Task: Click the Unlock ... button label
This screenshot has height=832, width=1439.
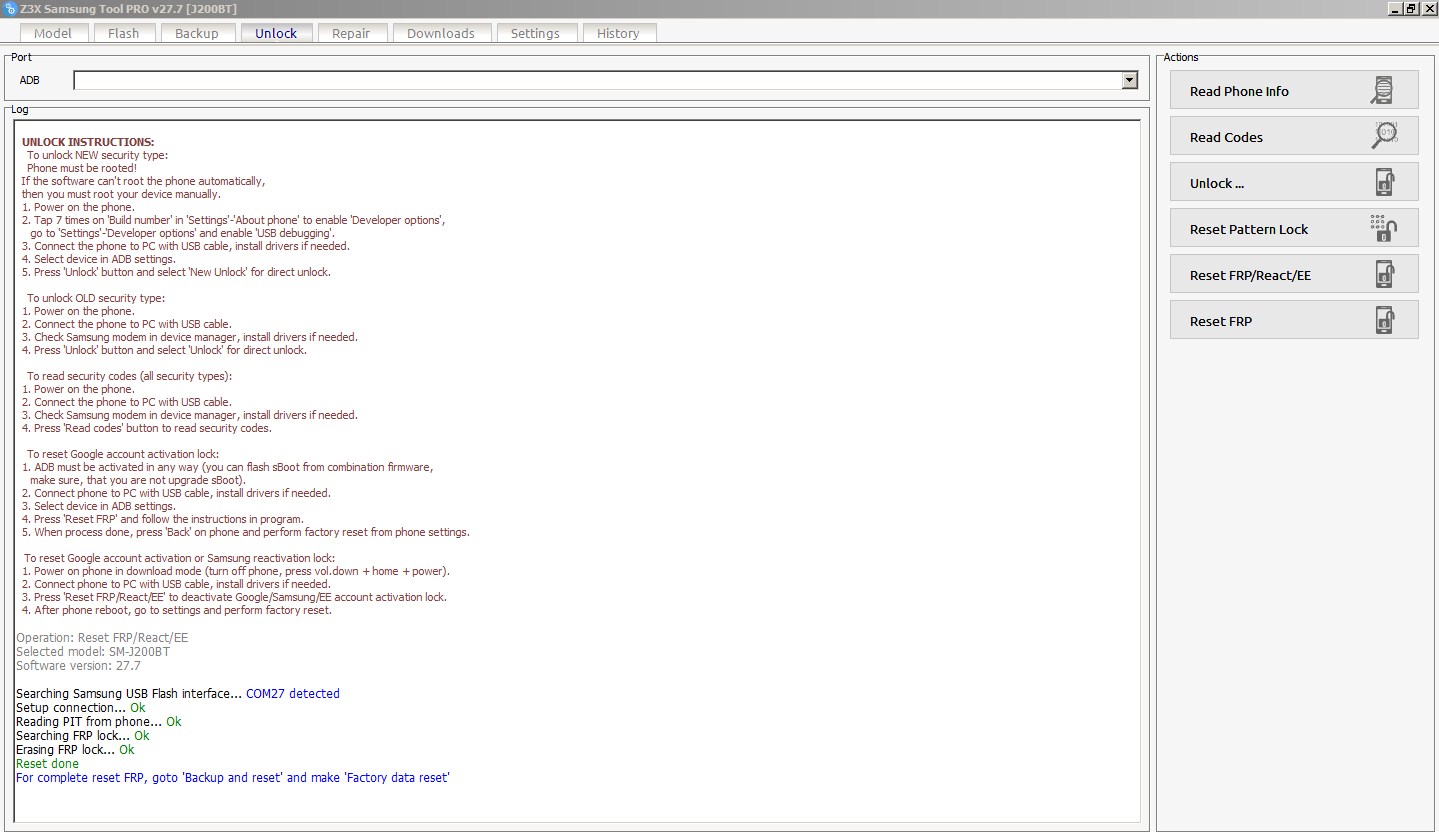Action: (x=1217, y=183)
